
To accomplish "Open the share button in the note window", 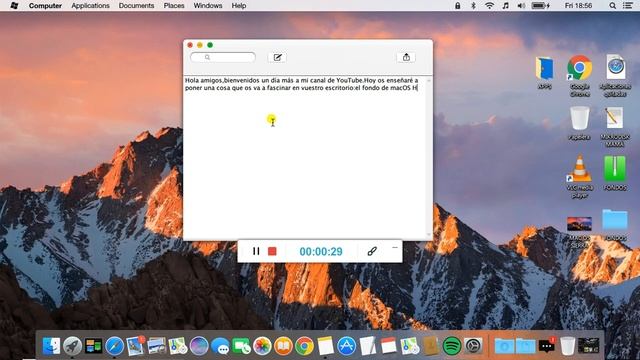I will [x=406, y=58].
